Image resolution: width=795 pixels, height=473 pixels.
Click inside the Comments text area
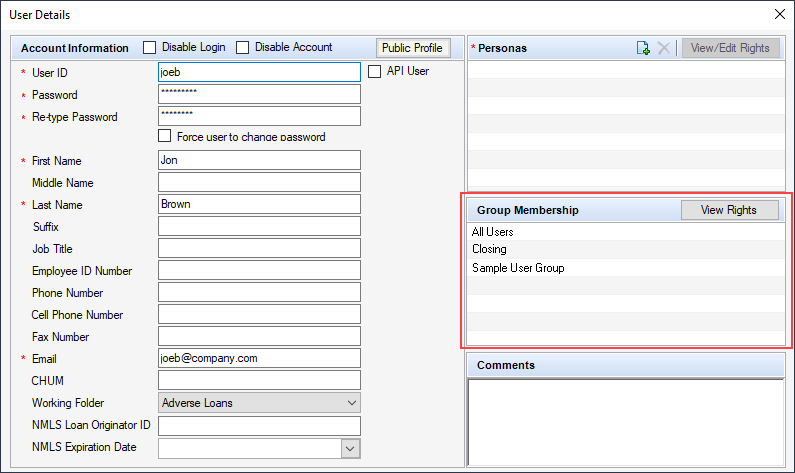[x=626, y=422]
